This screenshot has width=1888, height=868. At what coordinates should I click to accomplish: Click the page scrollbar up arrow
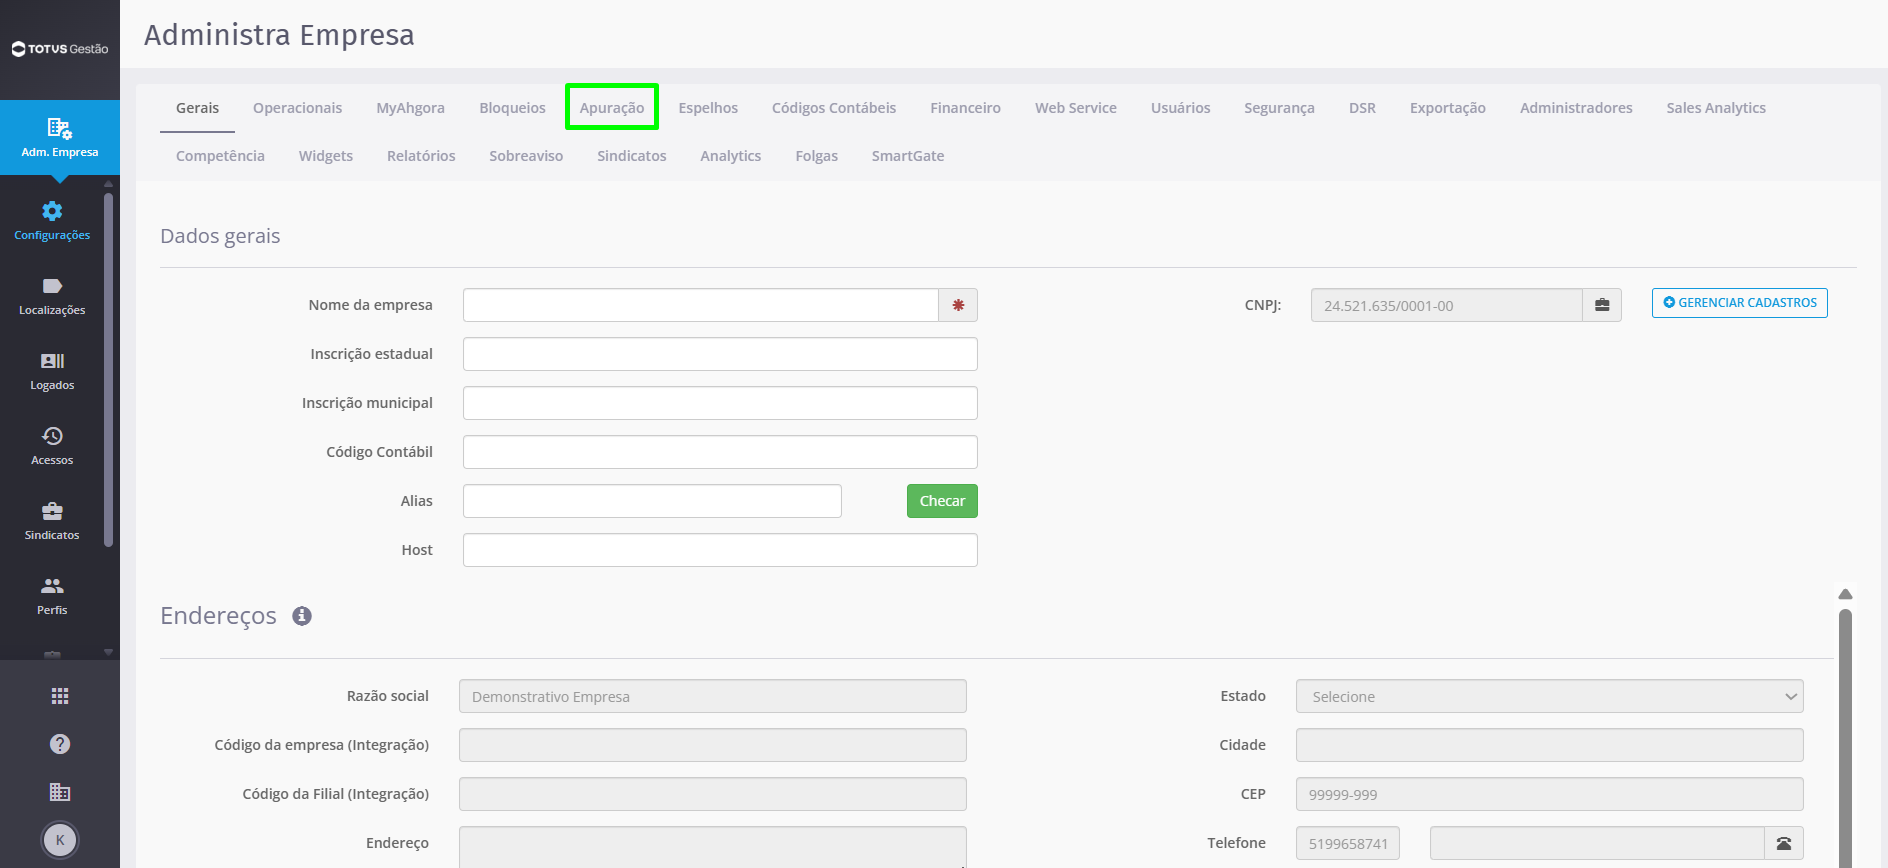pyautogui.click(x=1846, y=594)
